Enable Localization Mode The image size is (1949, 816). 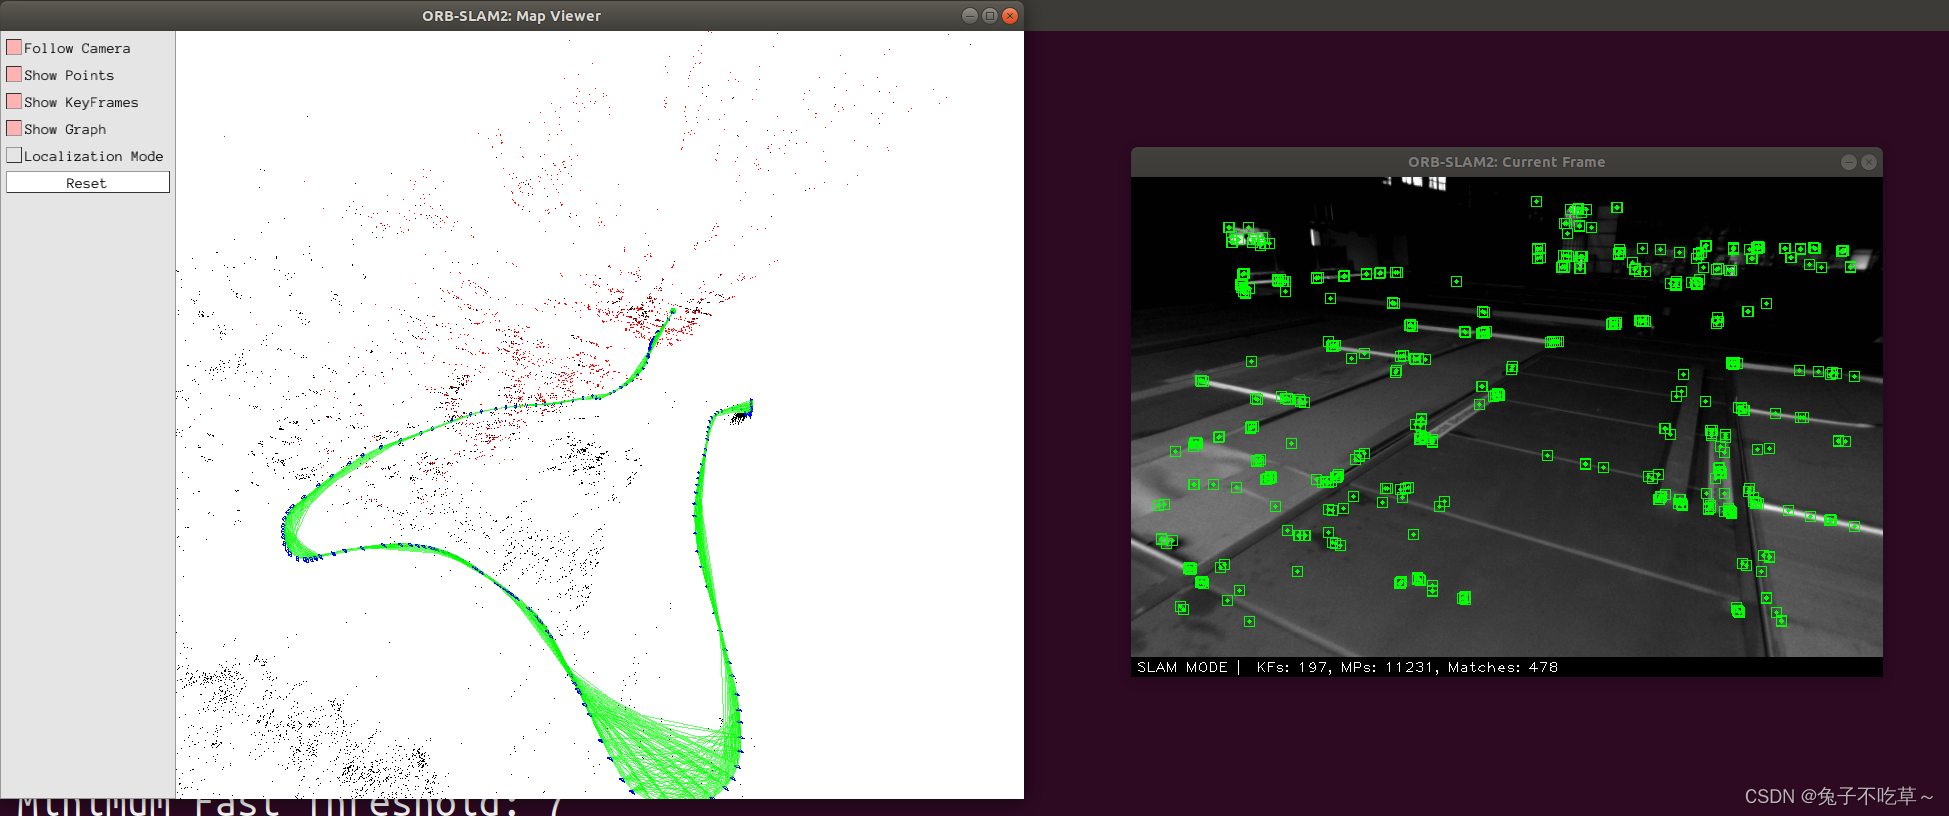click(14, 155)
